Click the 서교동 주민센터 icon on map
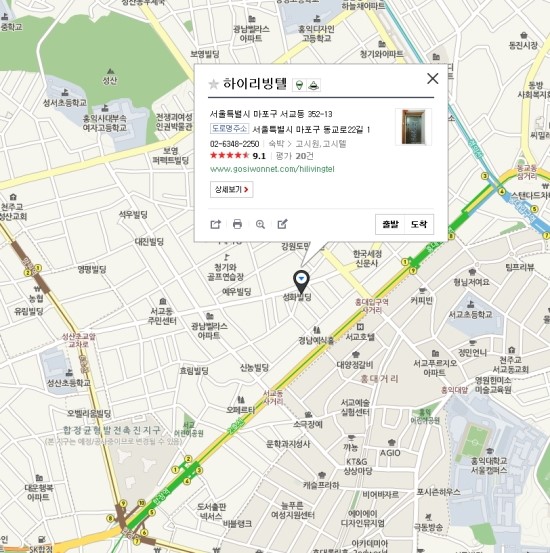Viewport: 550px width, 553px height. point(163,301)
